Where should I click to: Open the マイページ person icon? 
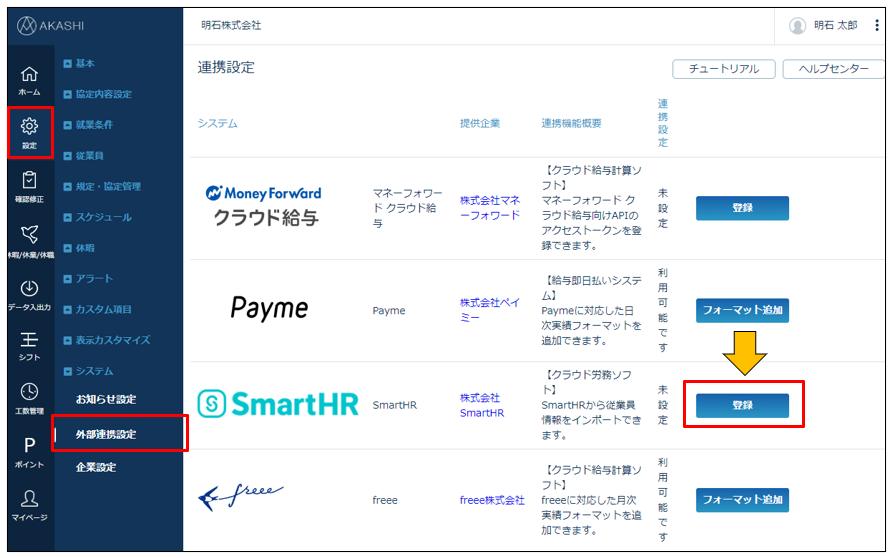[x=29, y=503]
